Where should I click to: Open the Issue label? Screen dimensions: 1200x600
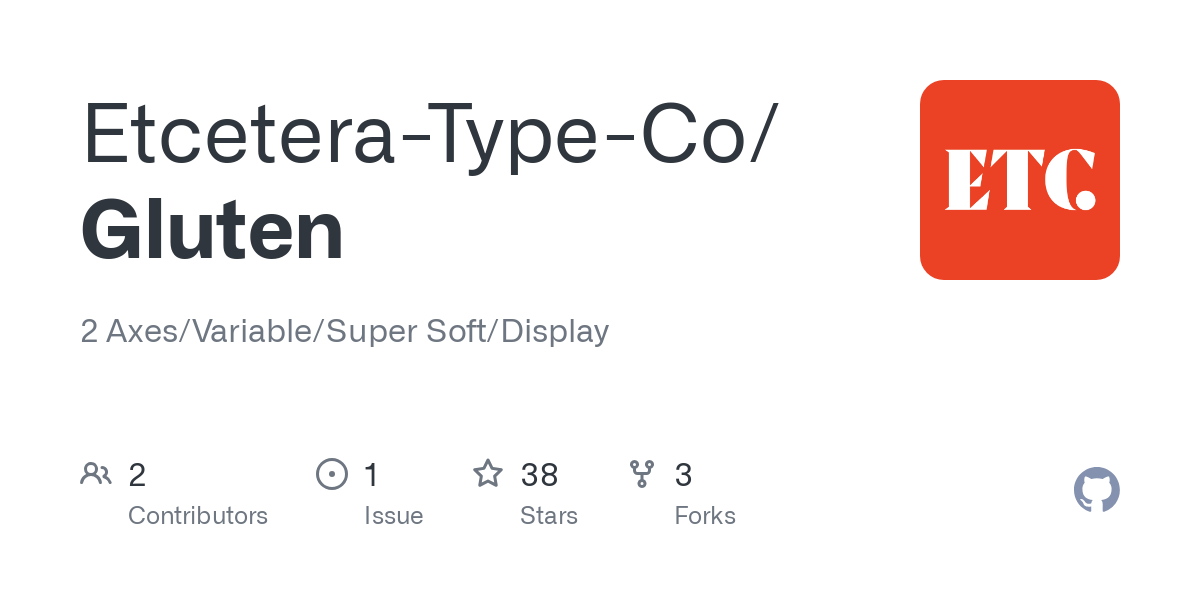point(393,516)
